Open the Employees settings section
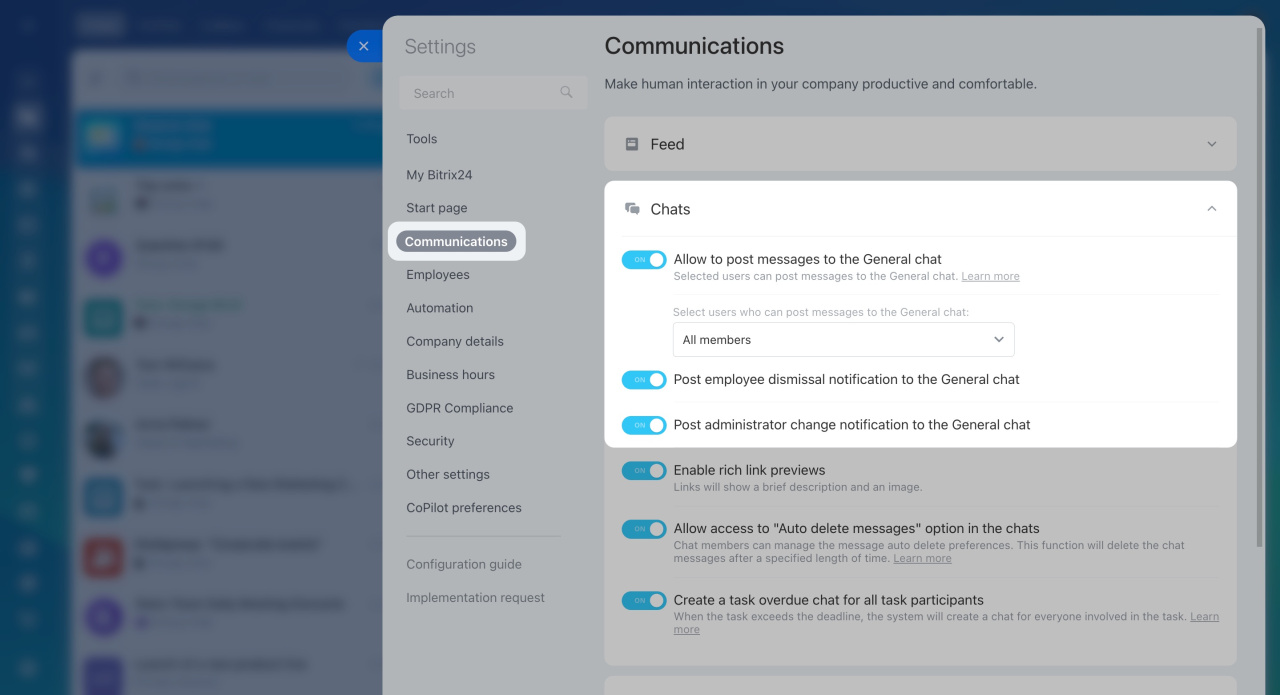 [437, 275]
